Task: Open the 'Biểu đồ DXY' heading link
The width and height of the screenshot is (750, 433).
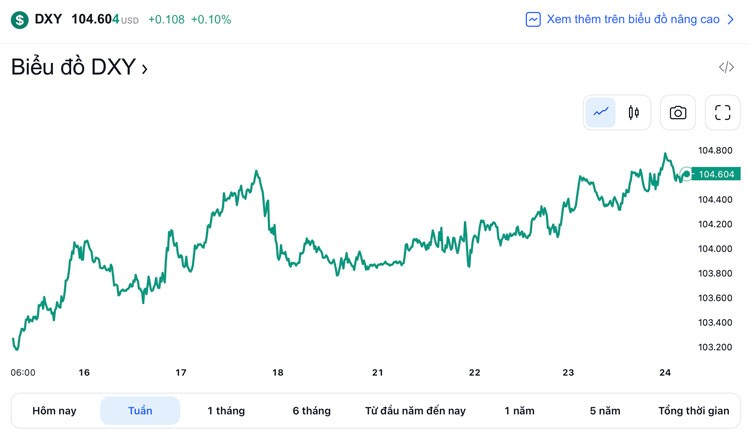Action: pyautogui.click(x=73, y=68)
